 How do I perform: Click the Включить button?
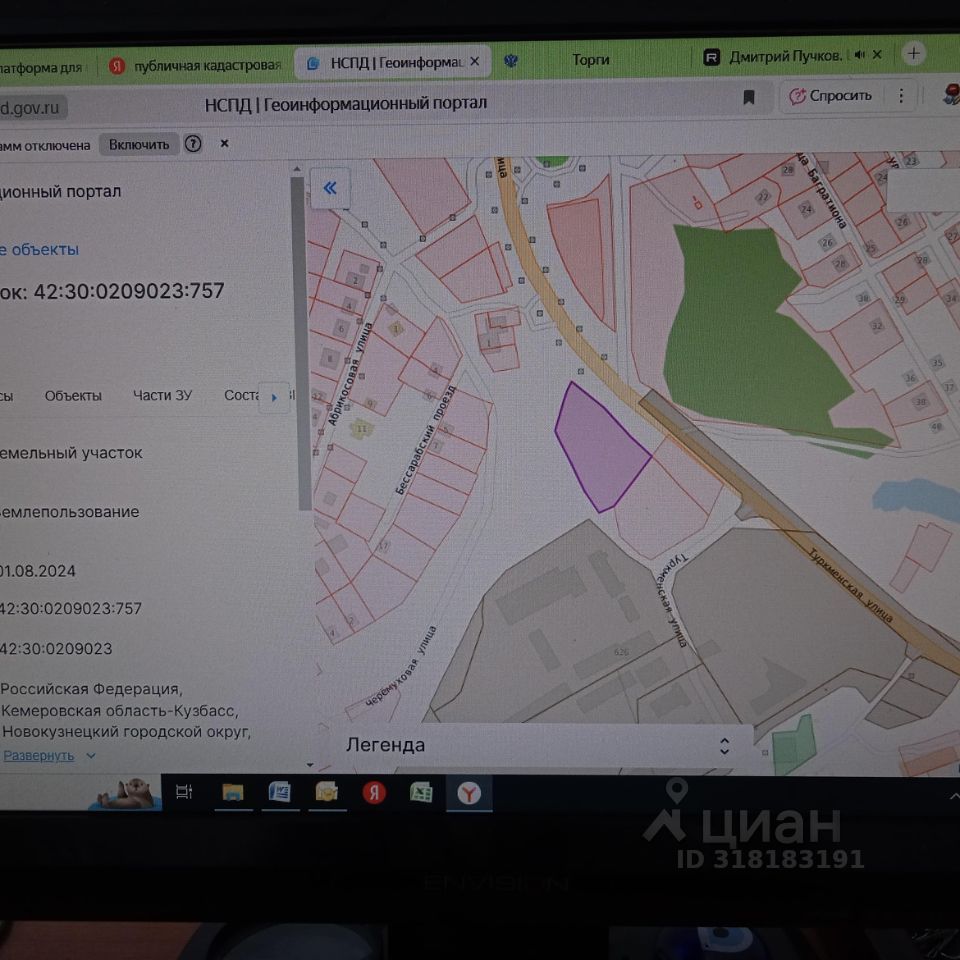139,144
